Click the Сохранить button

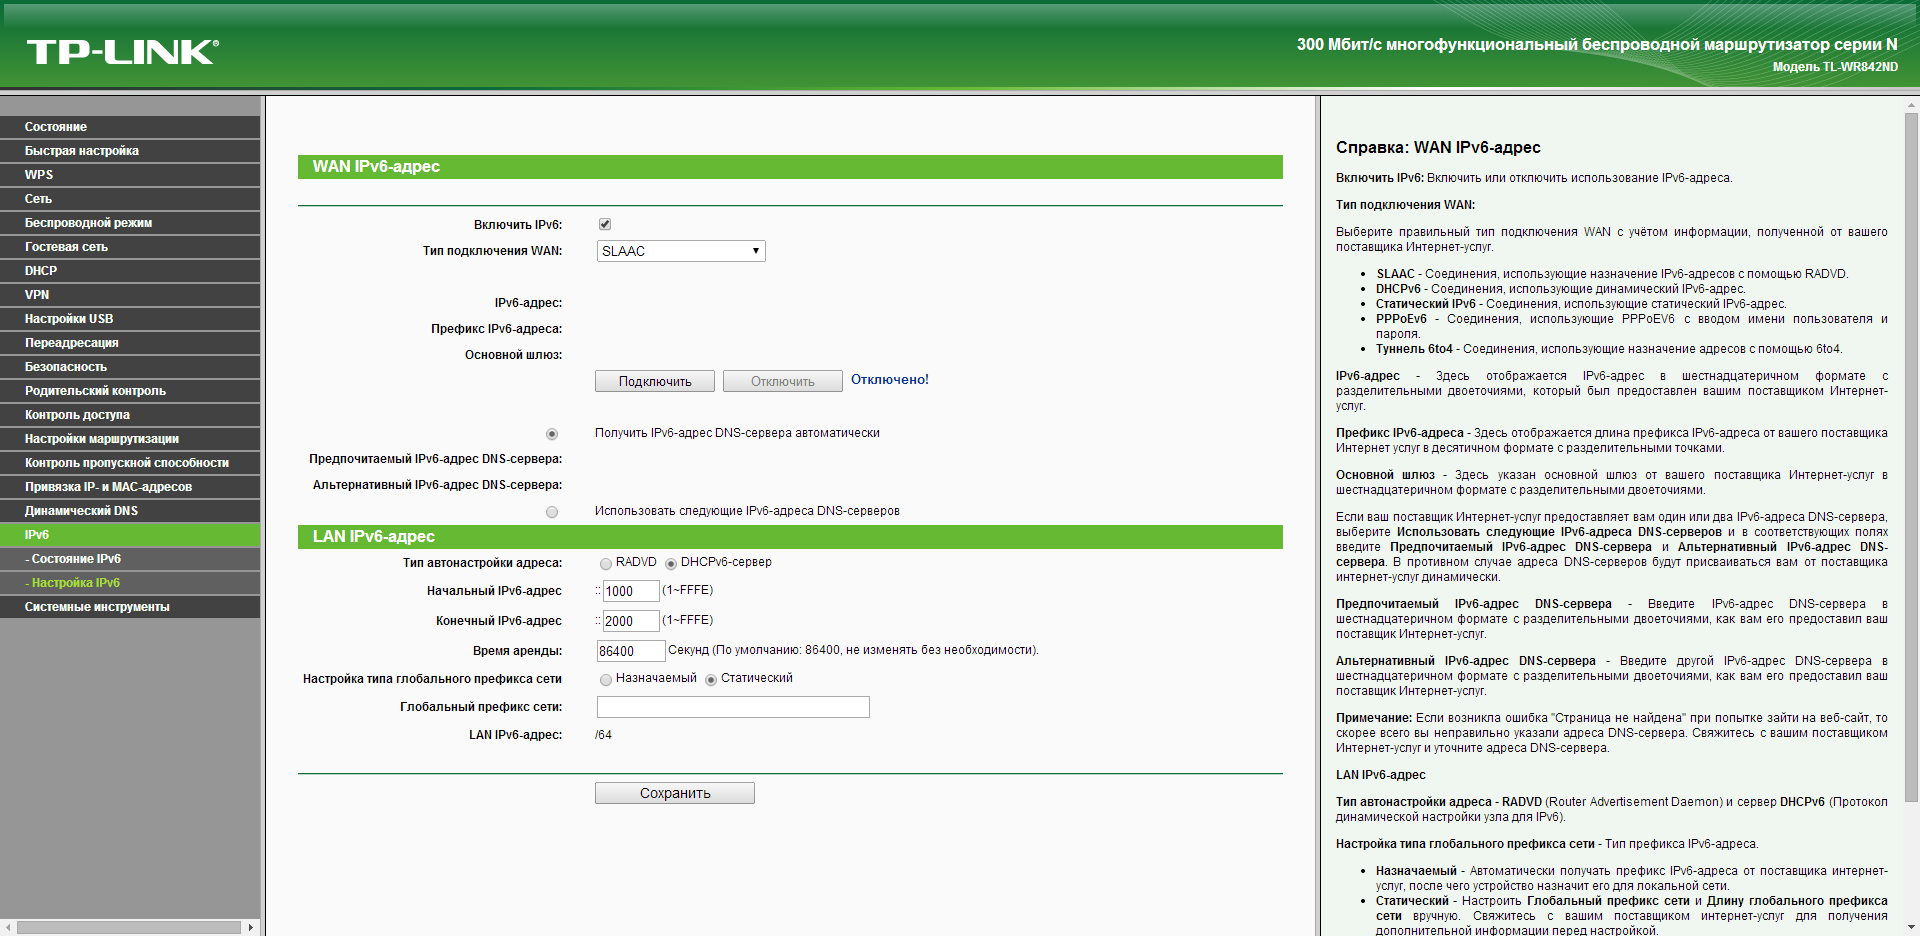tap(675, 793)
